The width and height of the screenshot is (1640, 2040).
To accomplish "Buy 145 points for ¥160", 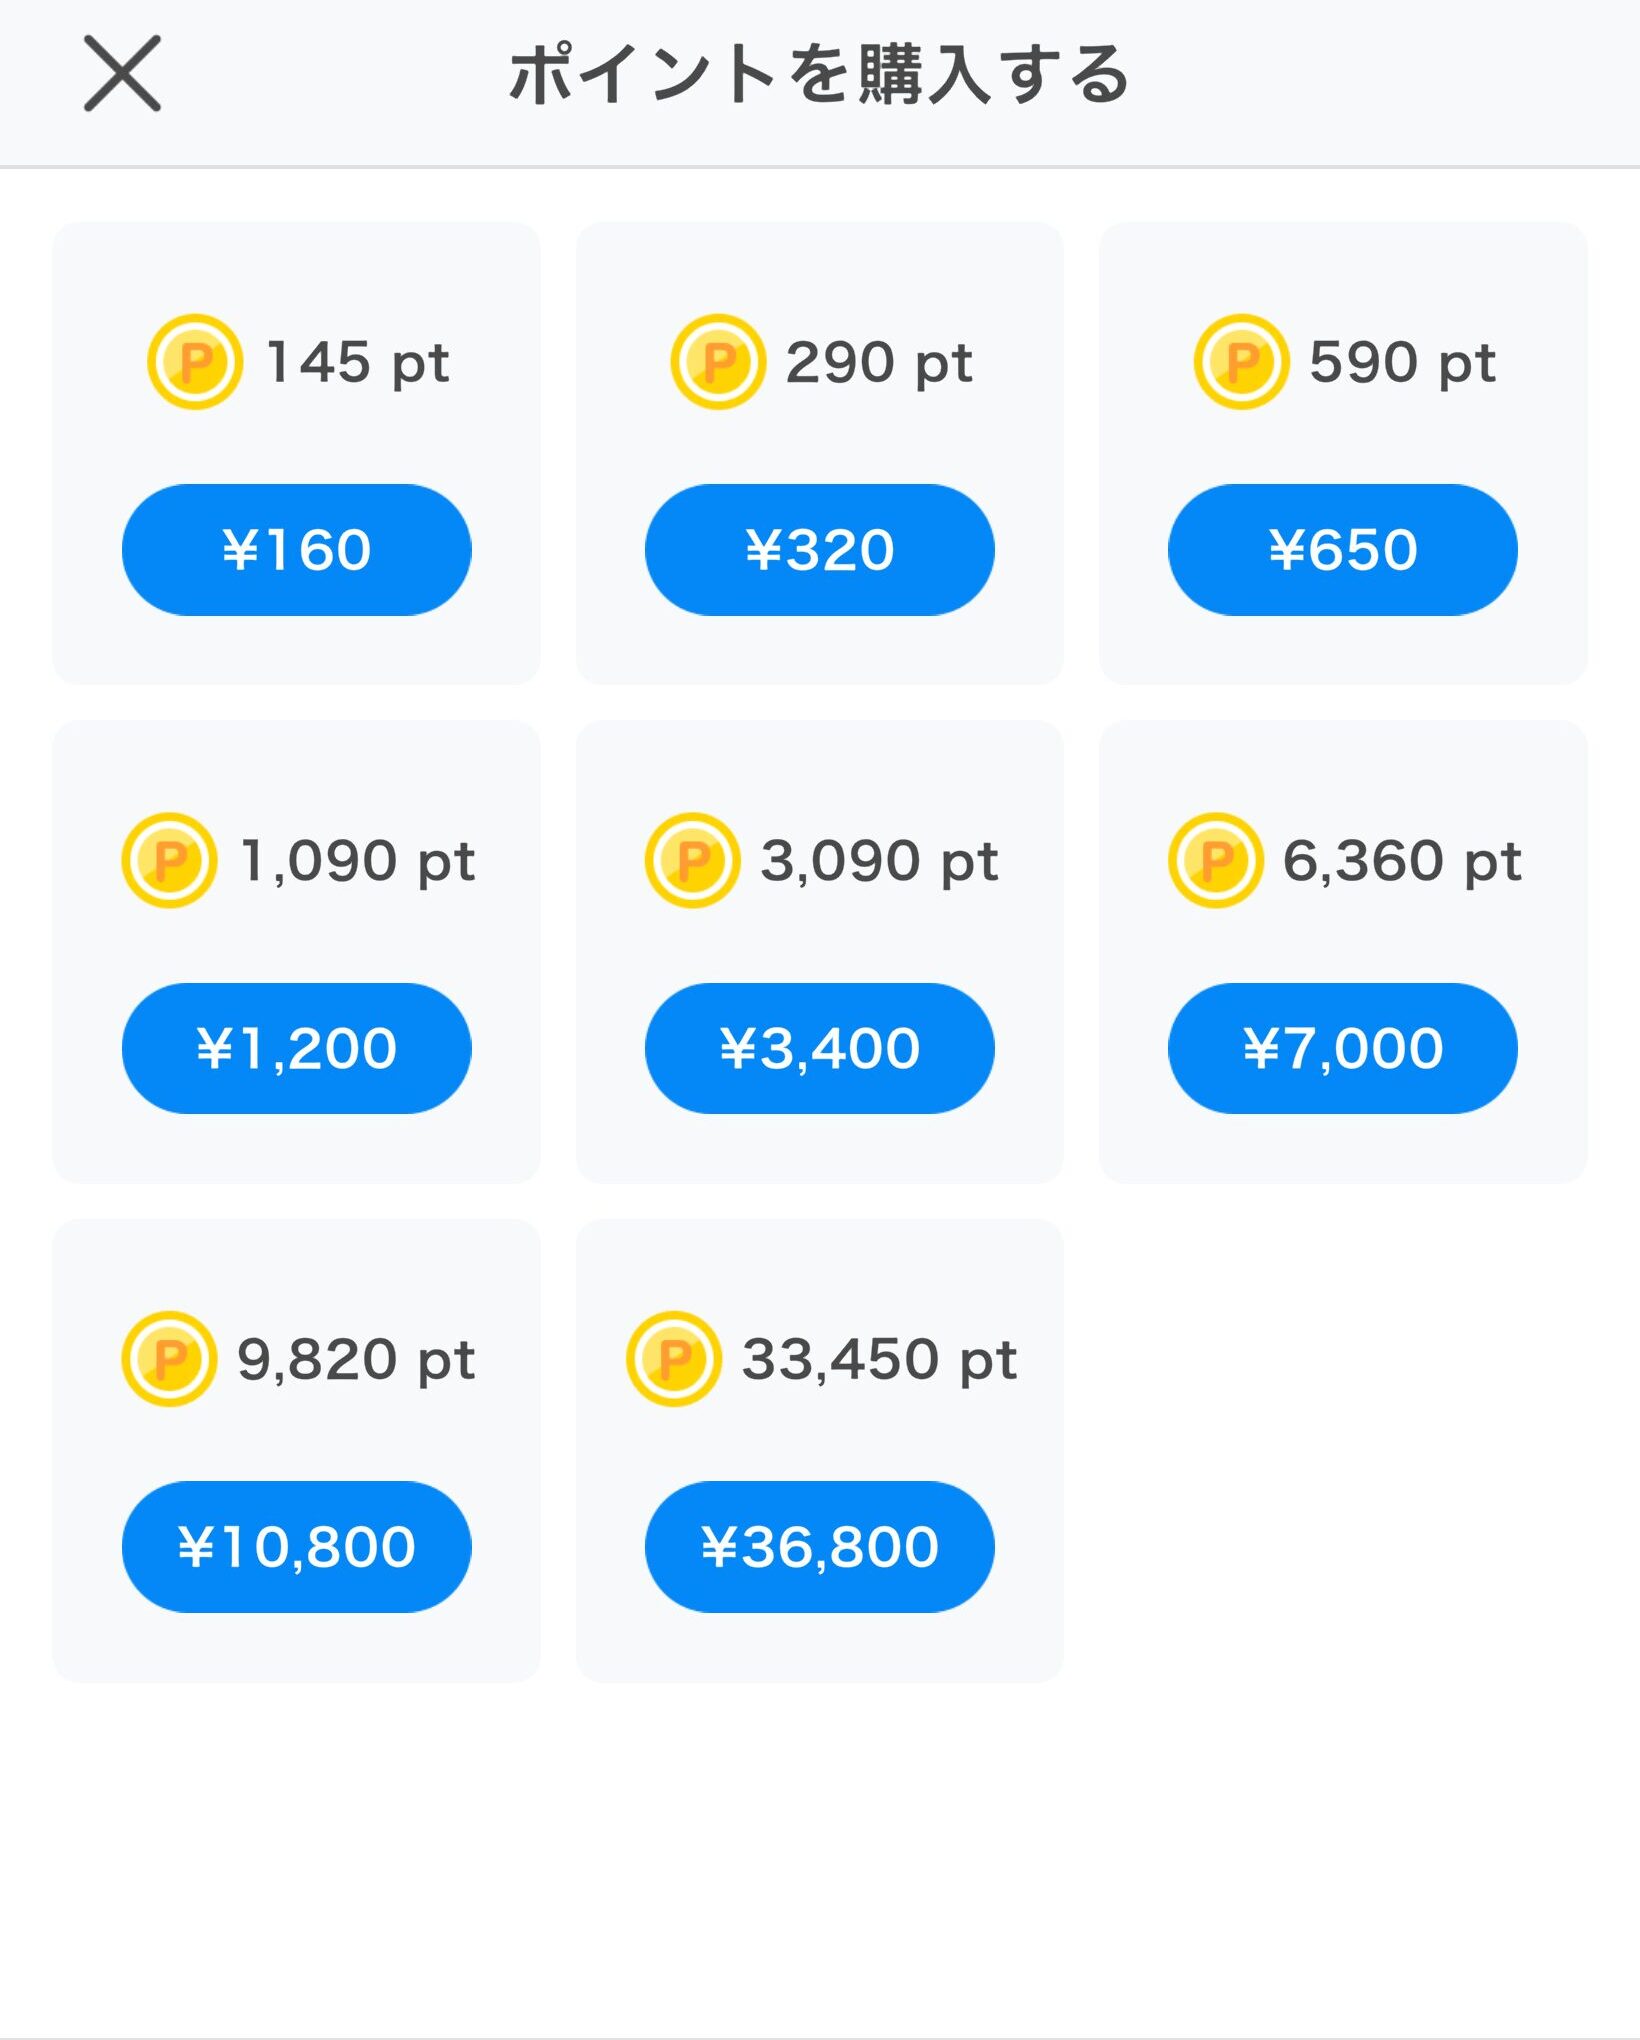I will (296, 550).
